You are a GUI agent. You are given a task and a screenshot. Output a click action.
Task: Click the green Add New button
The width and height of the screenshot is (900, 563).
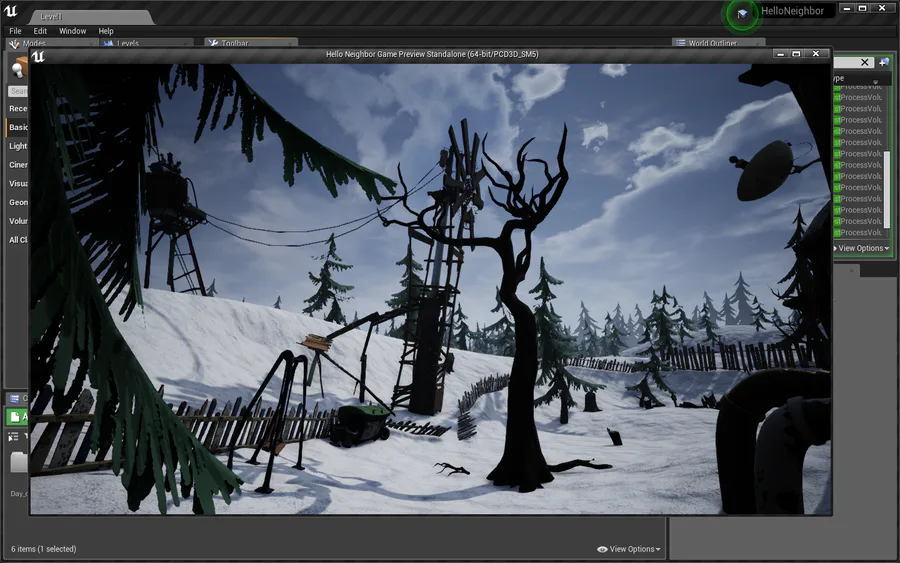(17, 417)
